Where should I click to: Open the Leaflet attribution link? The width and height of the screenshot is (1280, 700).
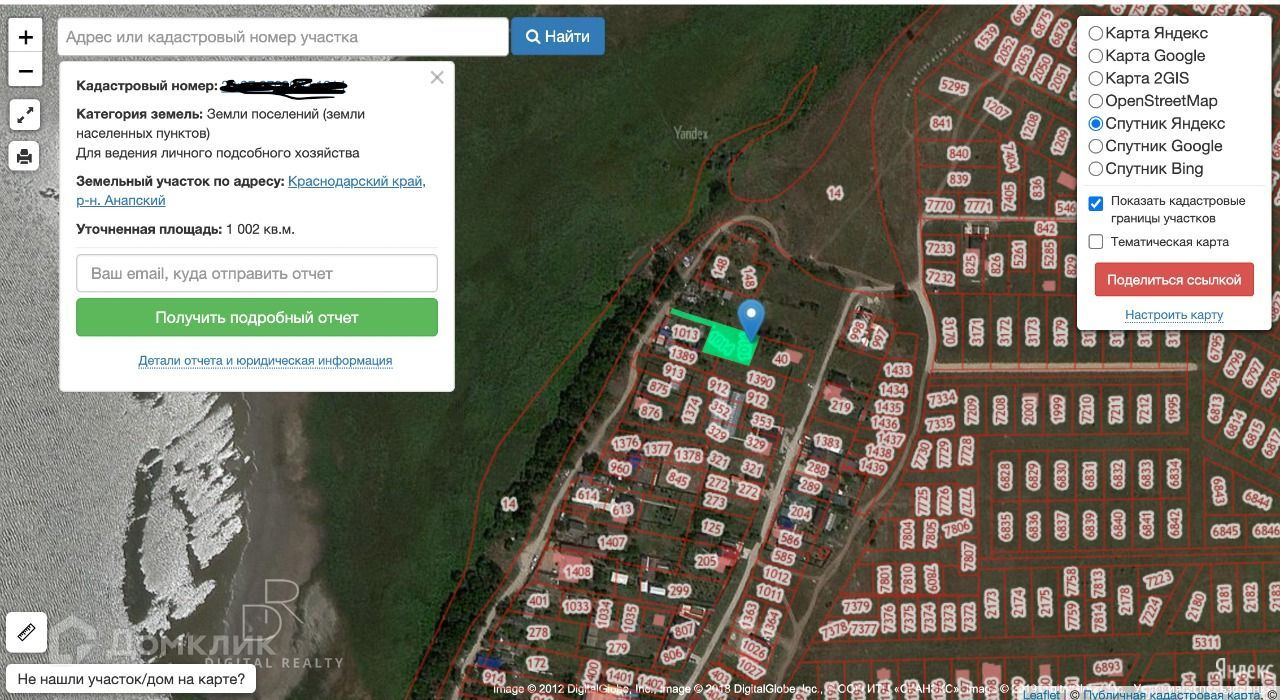click(x=1041, y=694)
